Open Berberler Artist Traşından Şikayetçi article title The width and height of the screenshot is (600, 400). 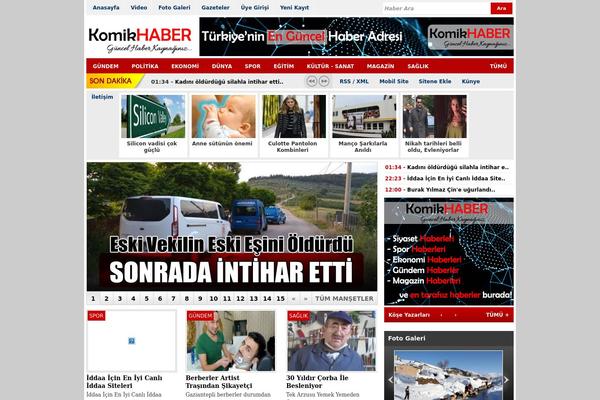(x=219, y=382)
